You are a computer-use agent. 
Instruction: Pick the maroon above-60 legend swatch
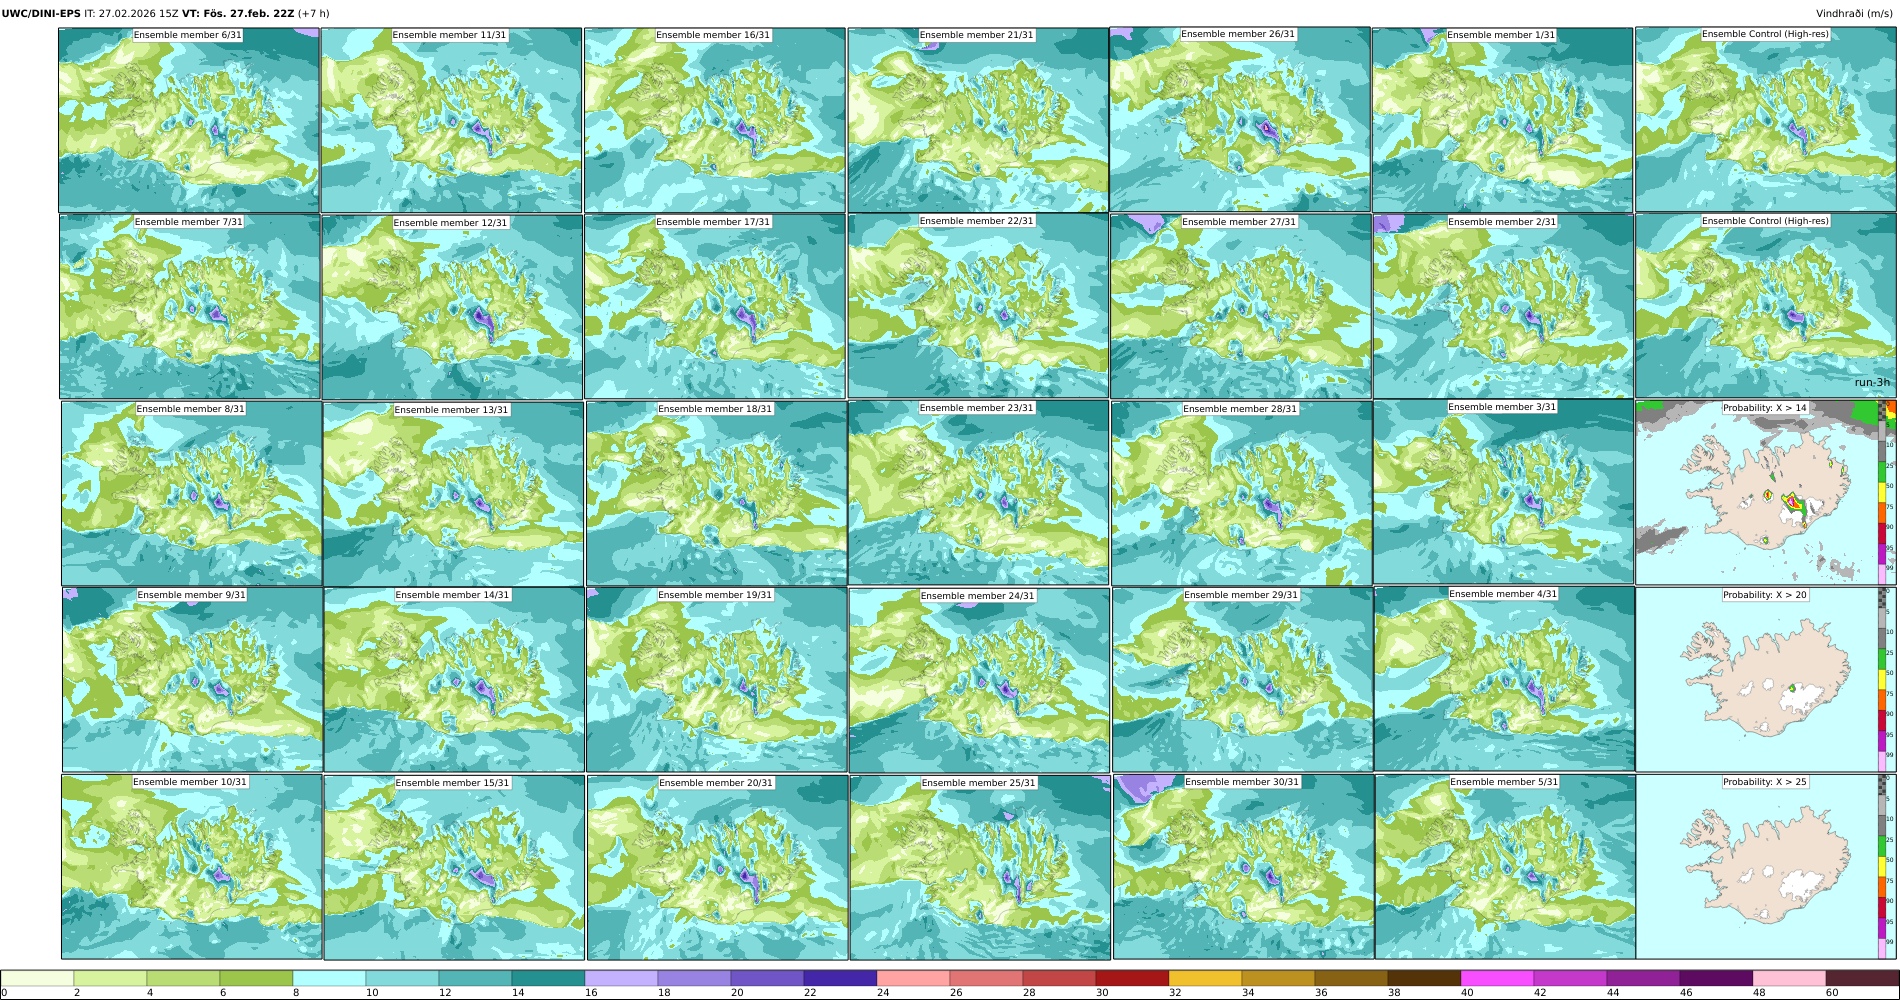(1862, 978)
